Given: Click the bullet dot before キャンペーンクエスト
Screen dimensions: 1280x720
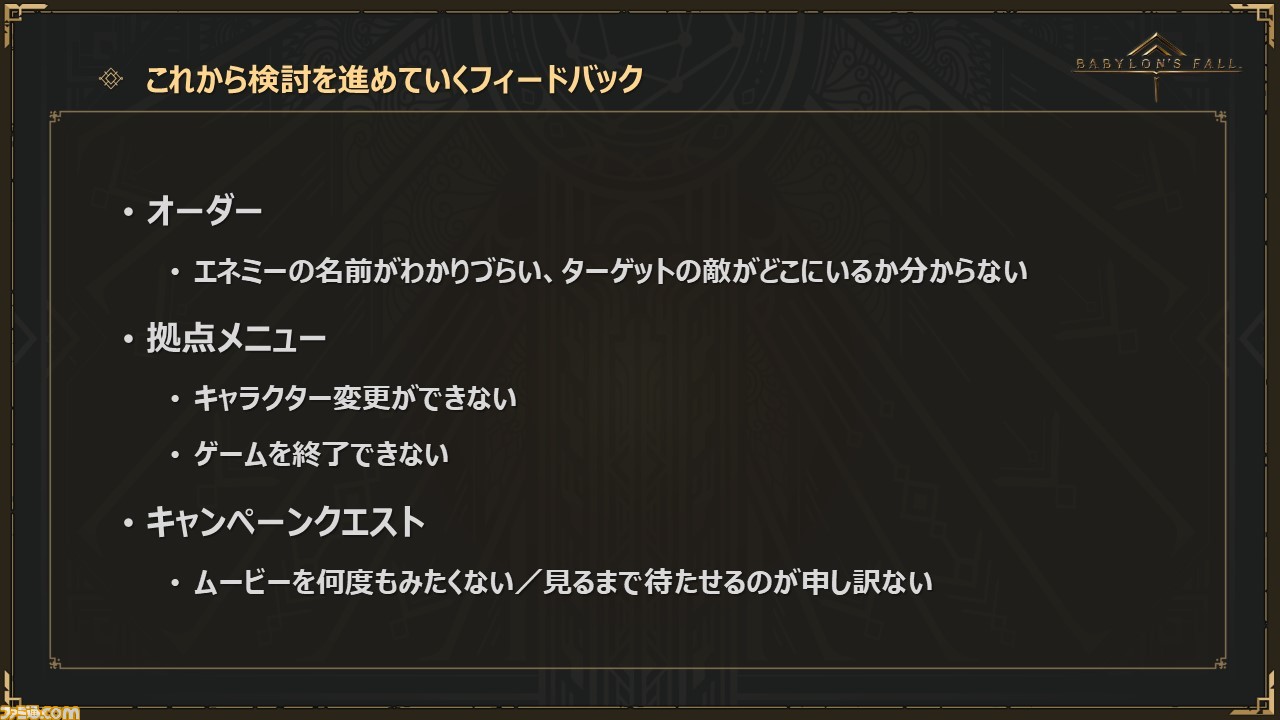Looking at the screenshot, I should point(127,523).
